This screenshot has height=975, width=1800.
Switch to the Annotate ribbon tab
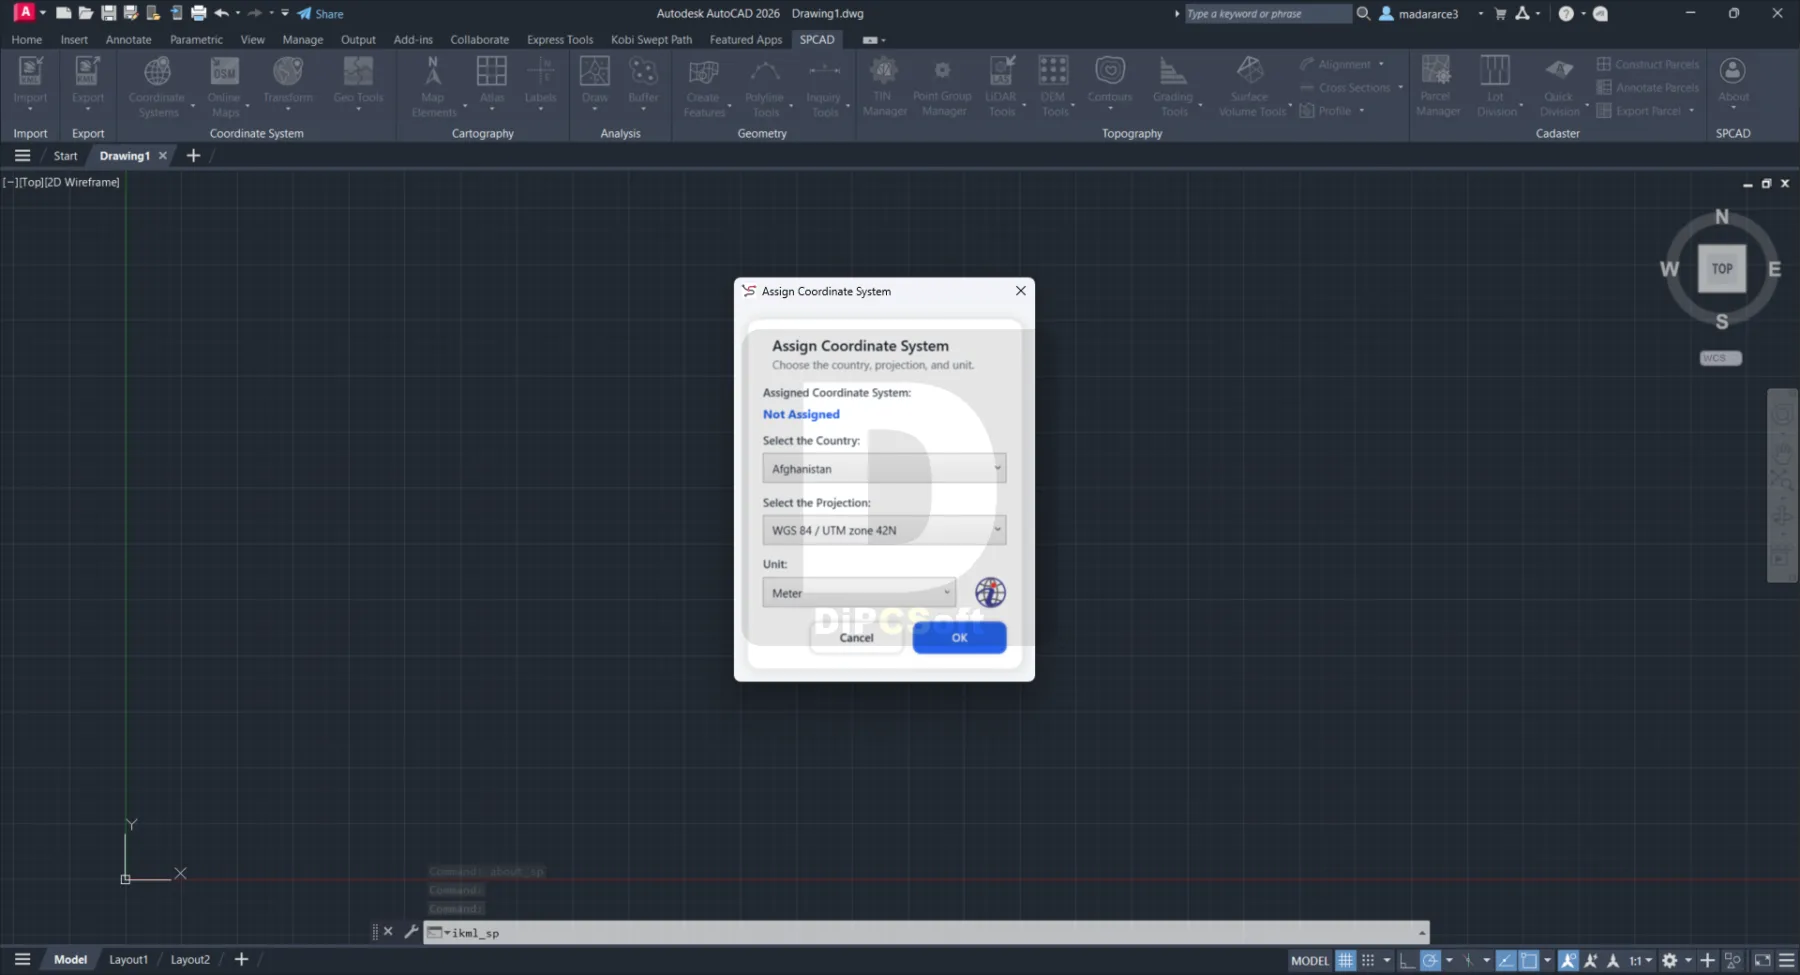coord(129,40)
